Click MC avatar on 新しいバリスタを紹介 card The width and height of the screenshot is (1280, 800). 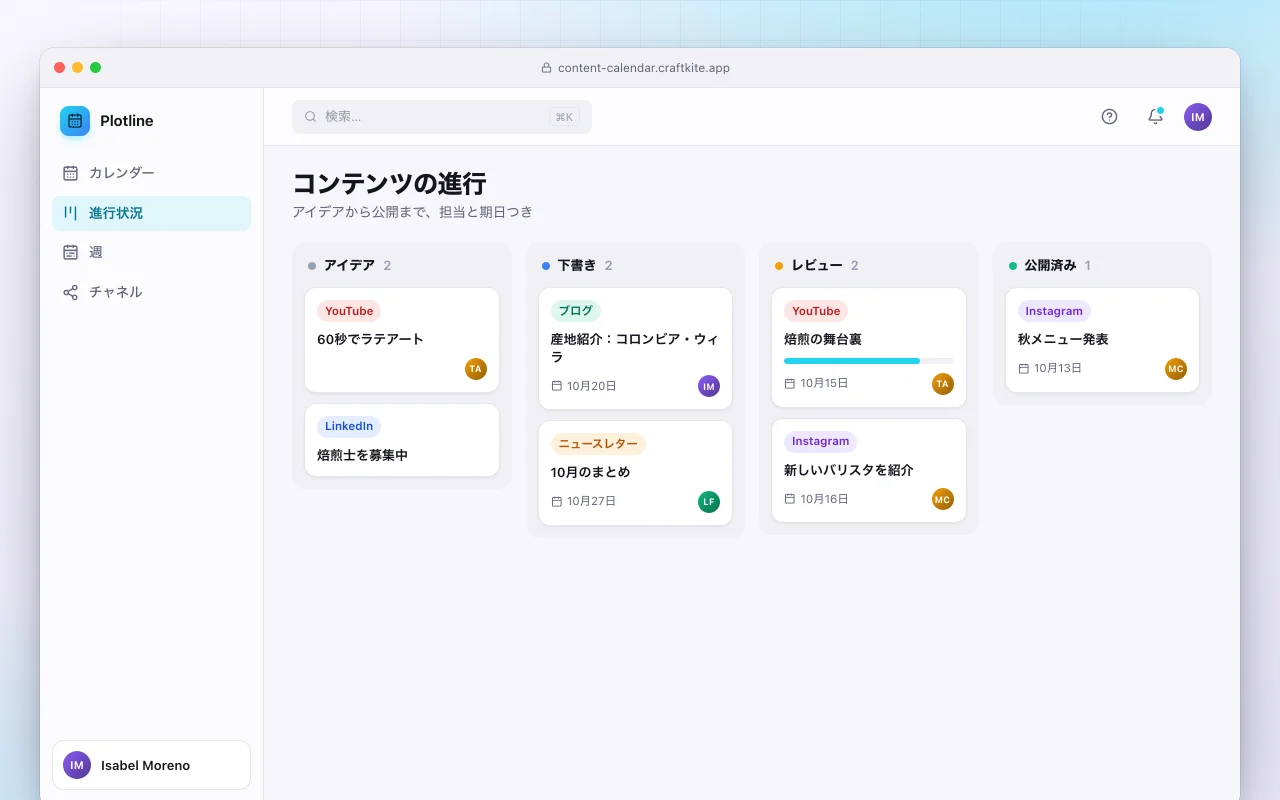tap(943, 499)
